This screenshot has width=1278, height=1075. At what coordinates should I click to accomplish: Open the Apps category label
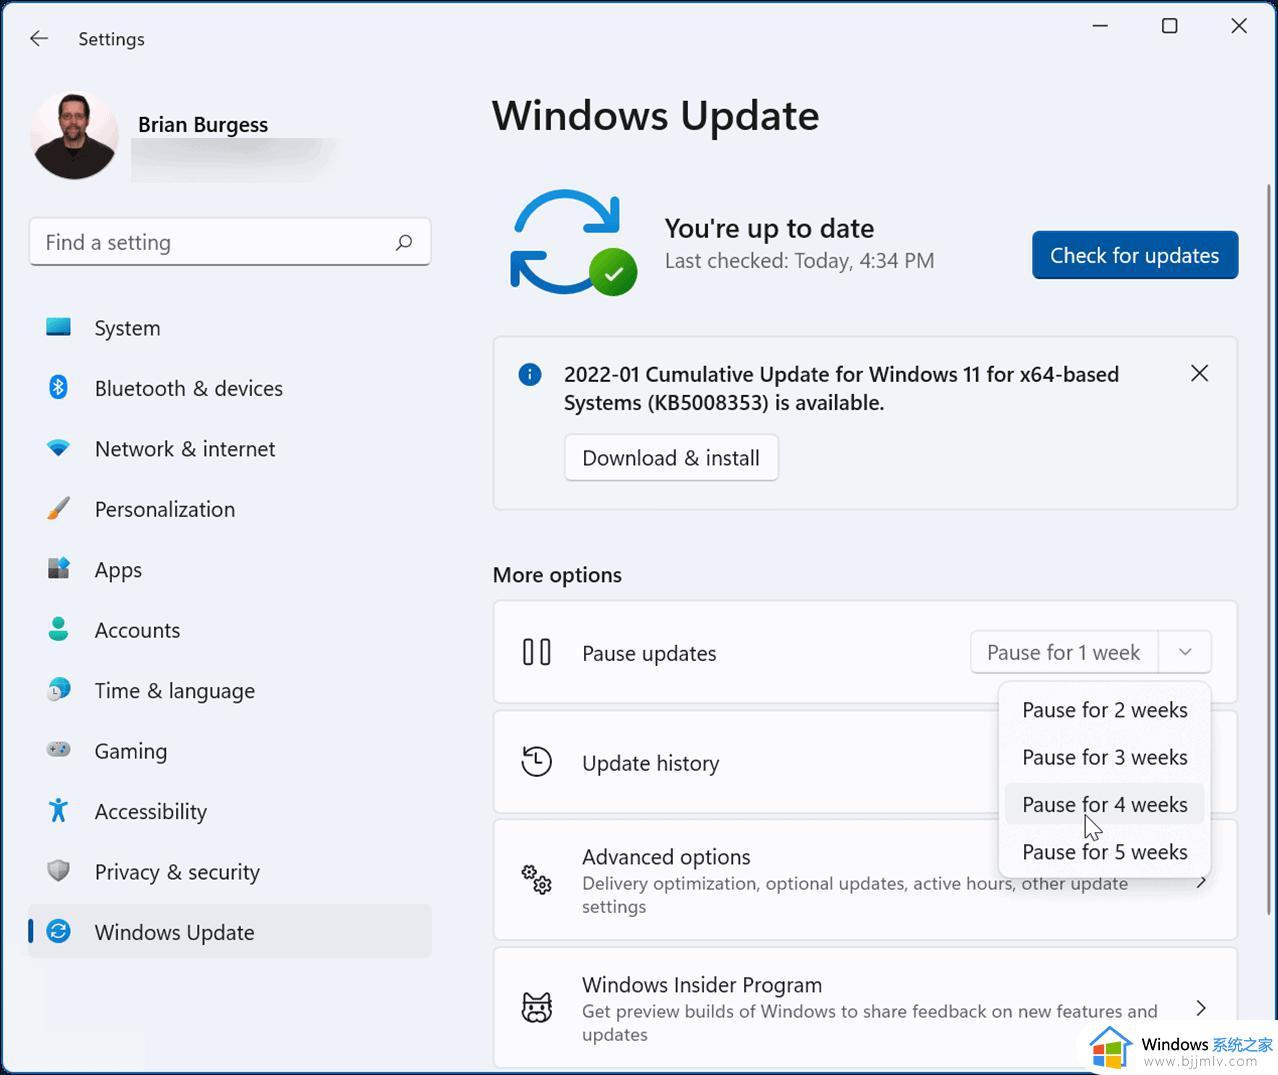[118, 570]
